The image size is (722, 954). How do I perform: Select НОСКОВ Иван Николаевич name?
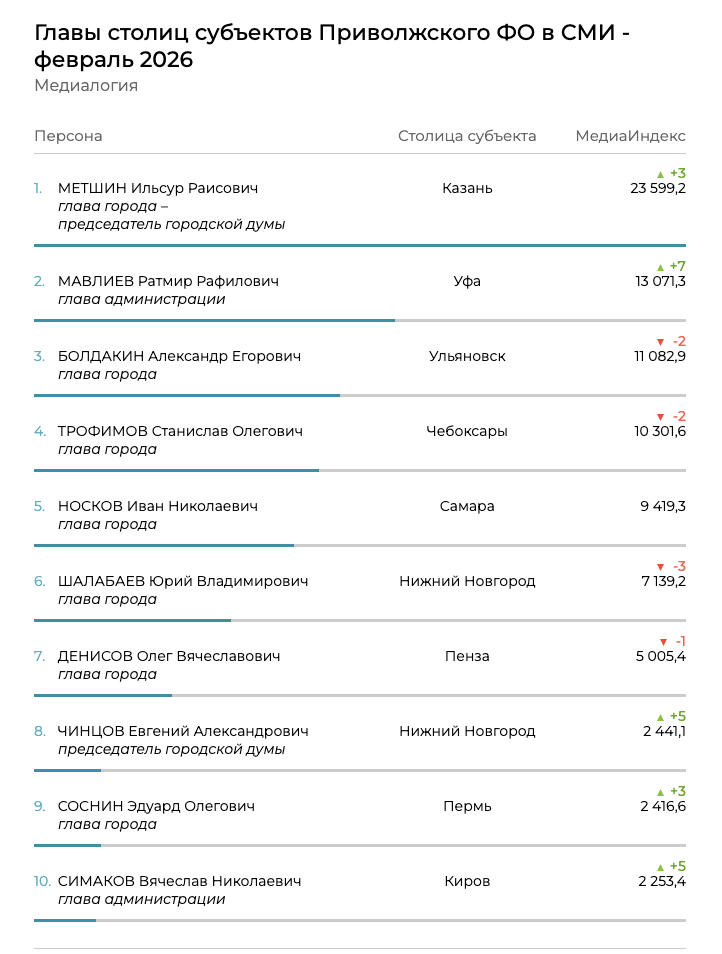(158, 506)
